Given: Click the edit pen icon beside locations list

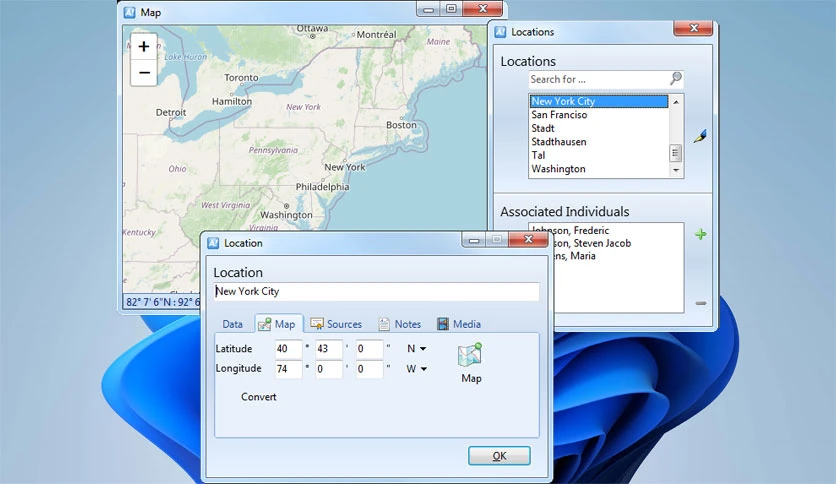Looking at the screenshot, I should [700, 136].
